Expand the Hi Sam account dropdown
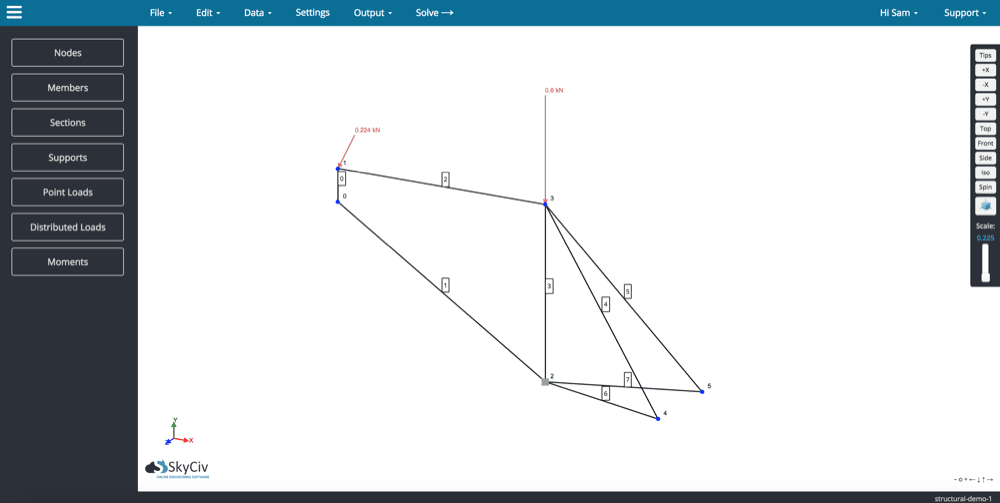Viewport: 1000px width, 503px height. [898, 13]
